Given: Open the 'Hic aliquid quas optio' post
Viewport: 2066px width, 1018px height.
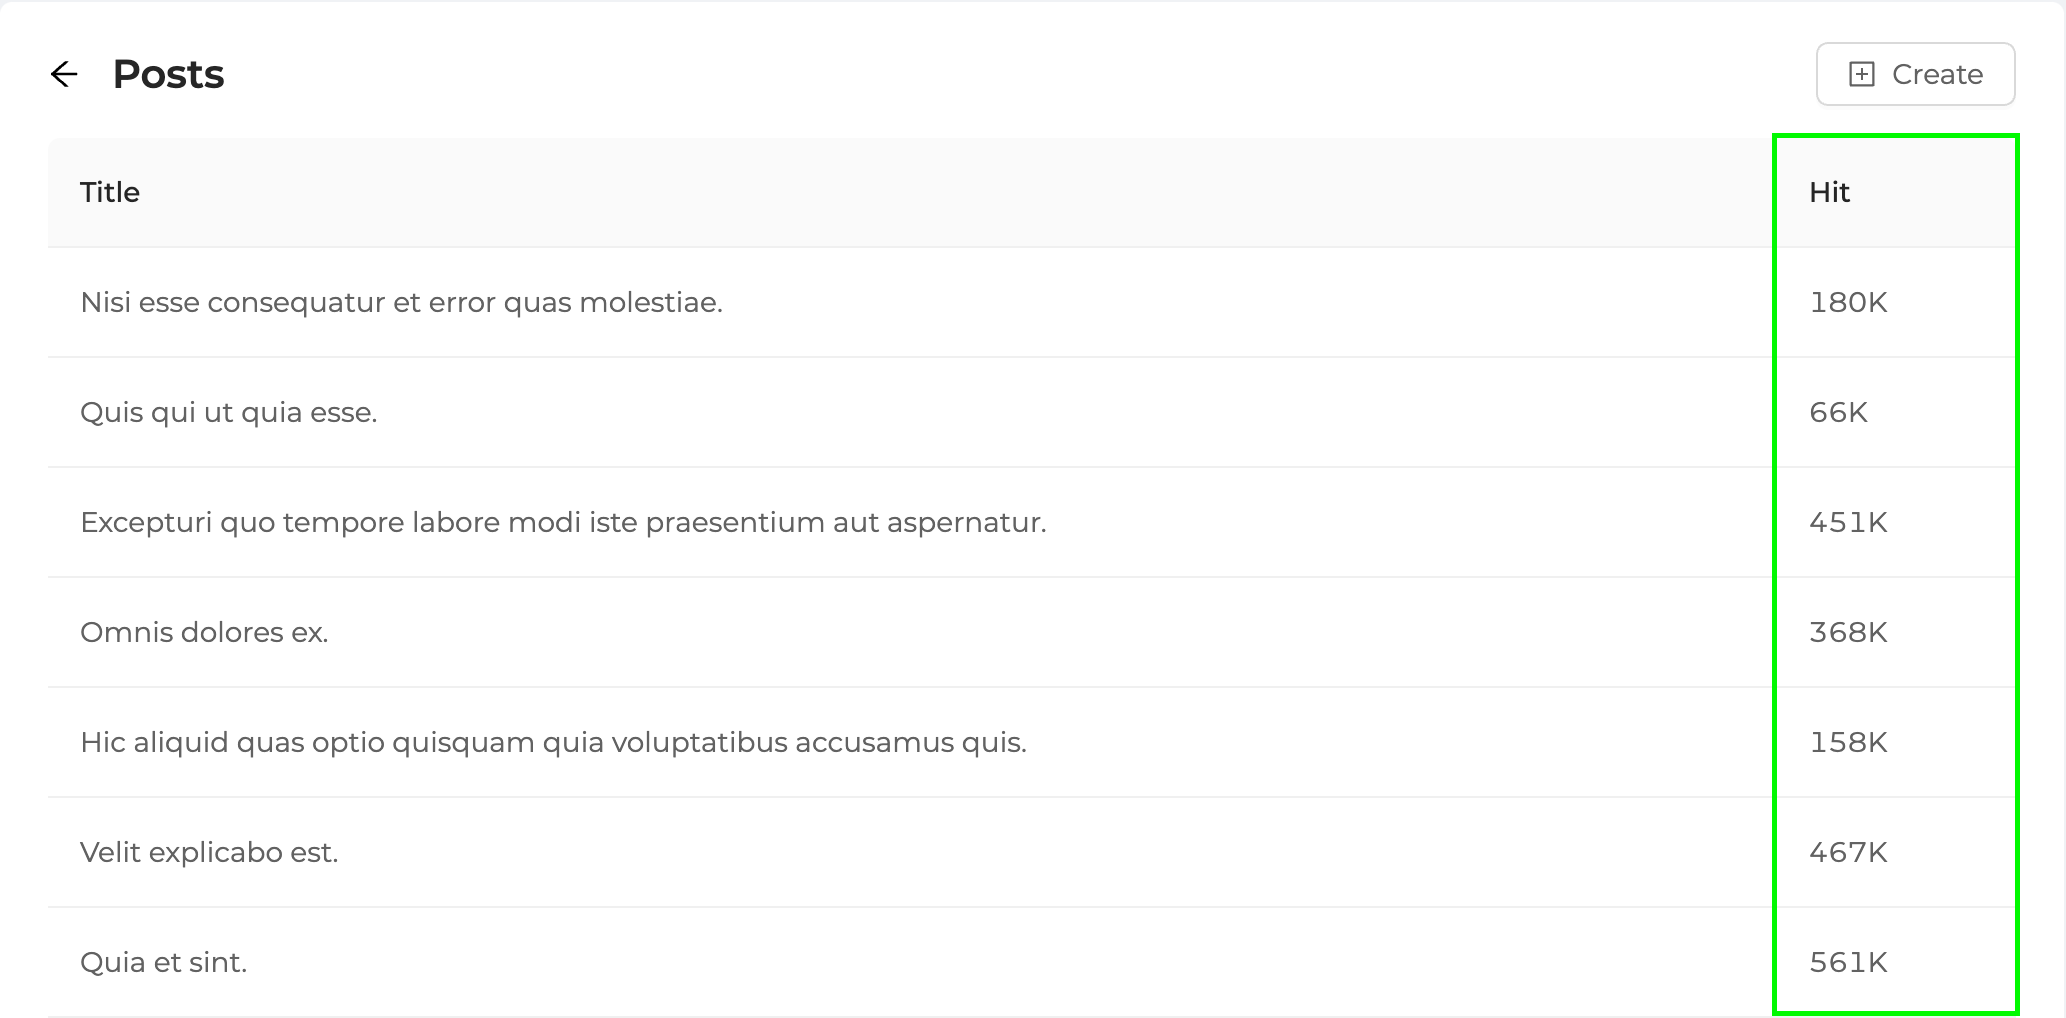Looking at the screenshot, I should pyautogui.click(x=553, y=742).
